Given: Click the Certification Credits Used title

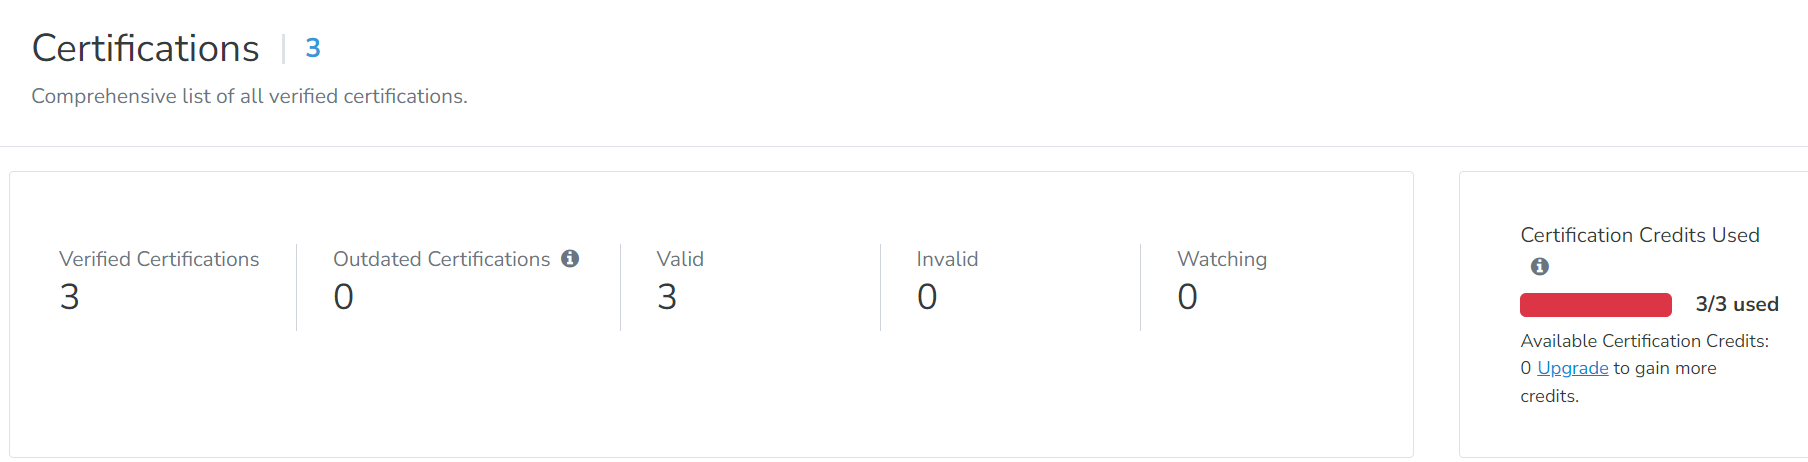Looking at the screenshot, I should pyautogui.click(x=1639, y=235).
